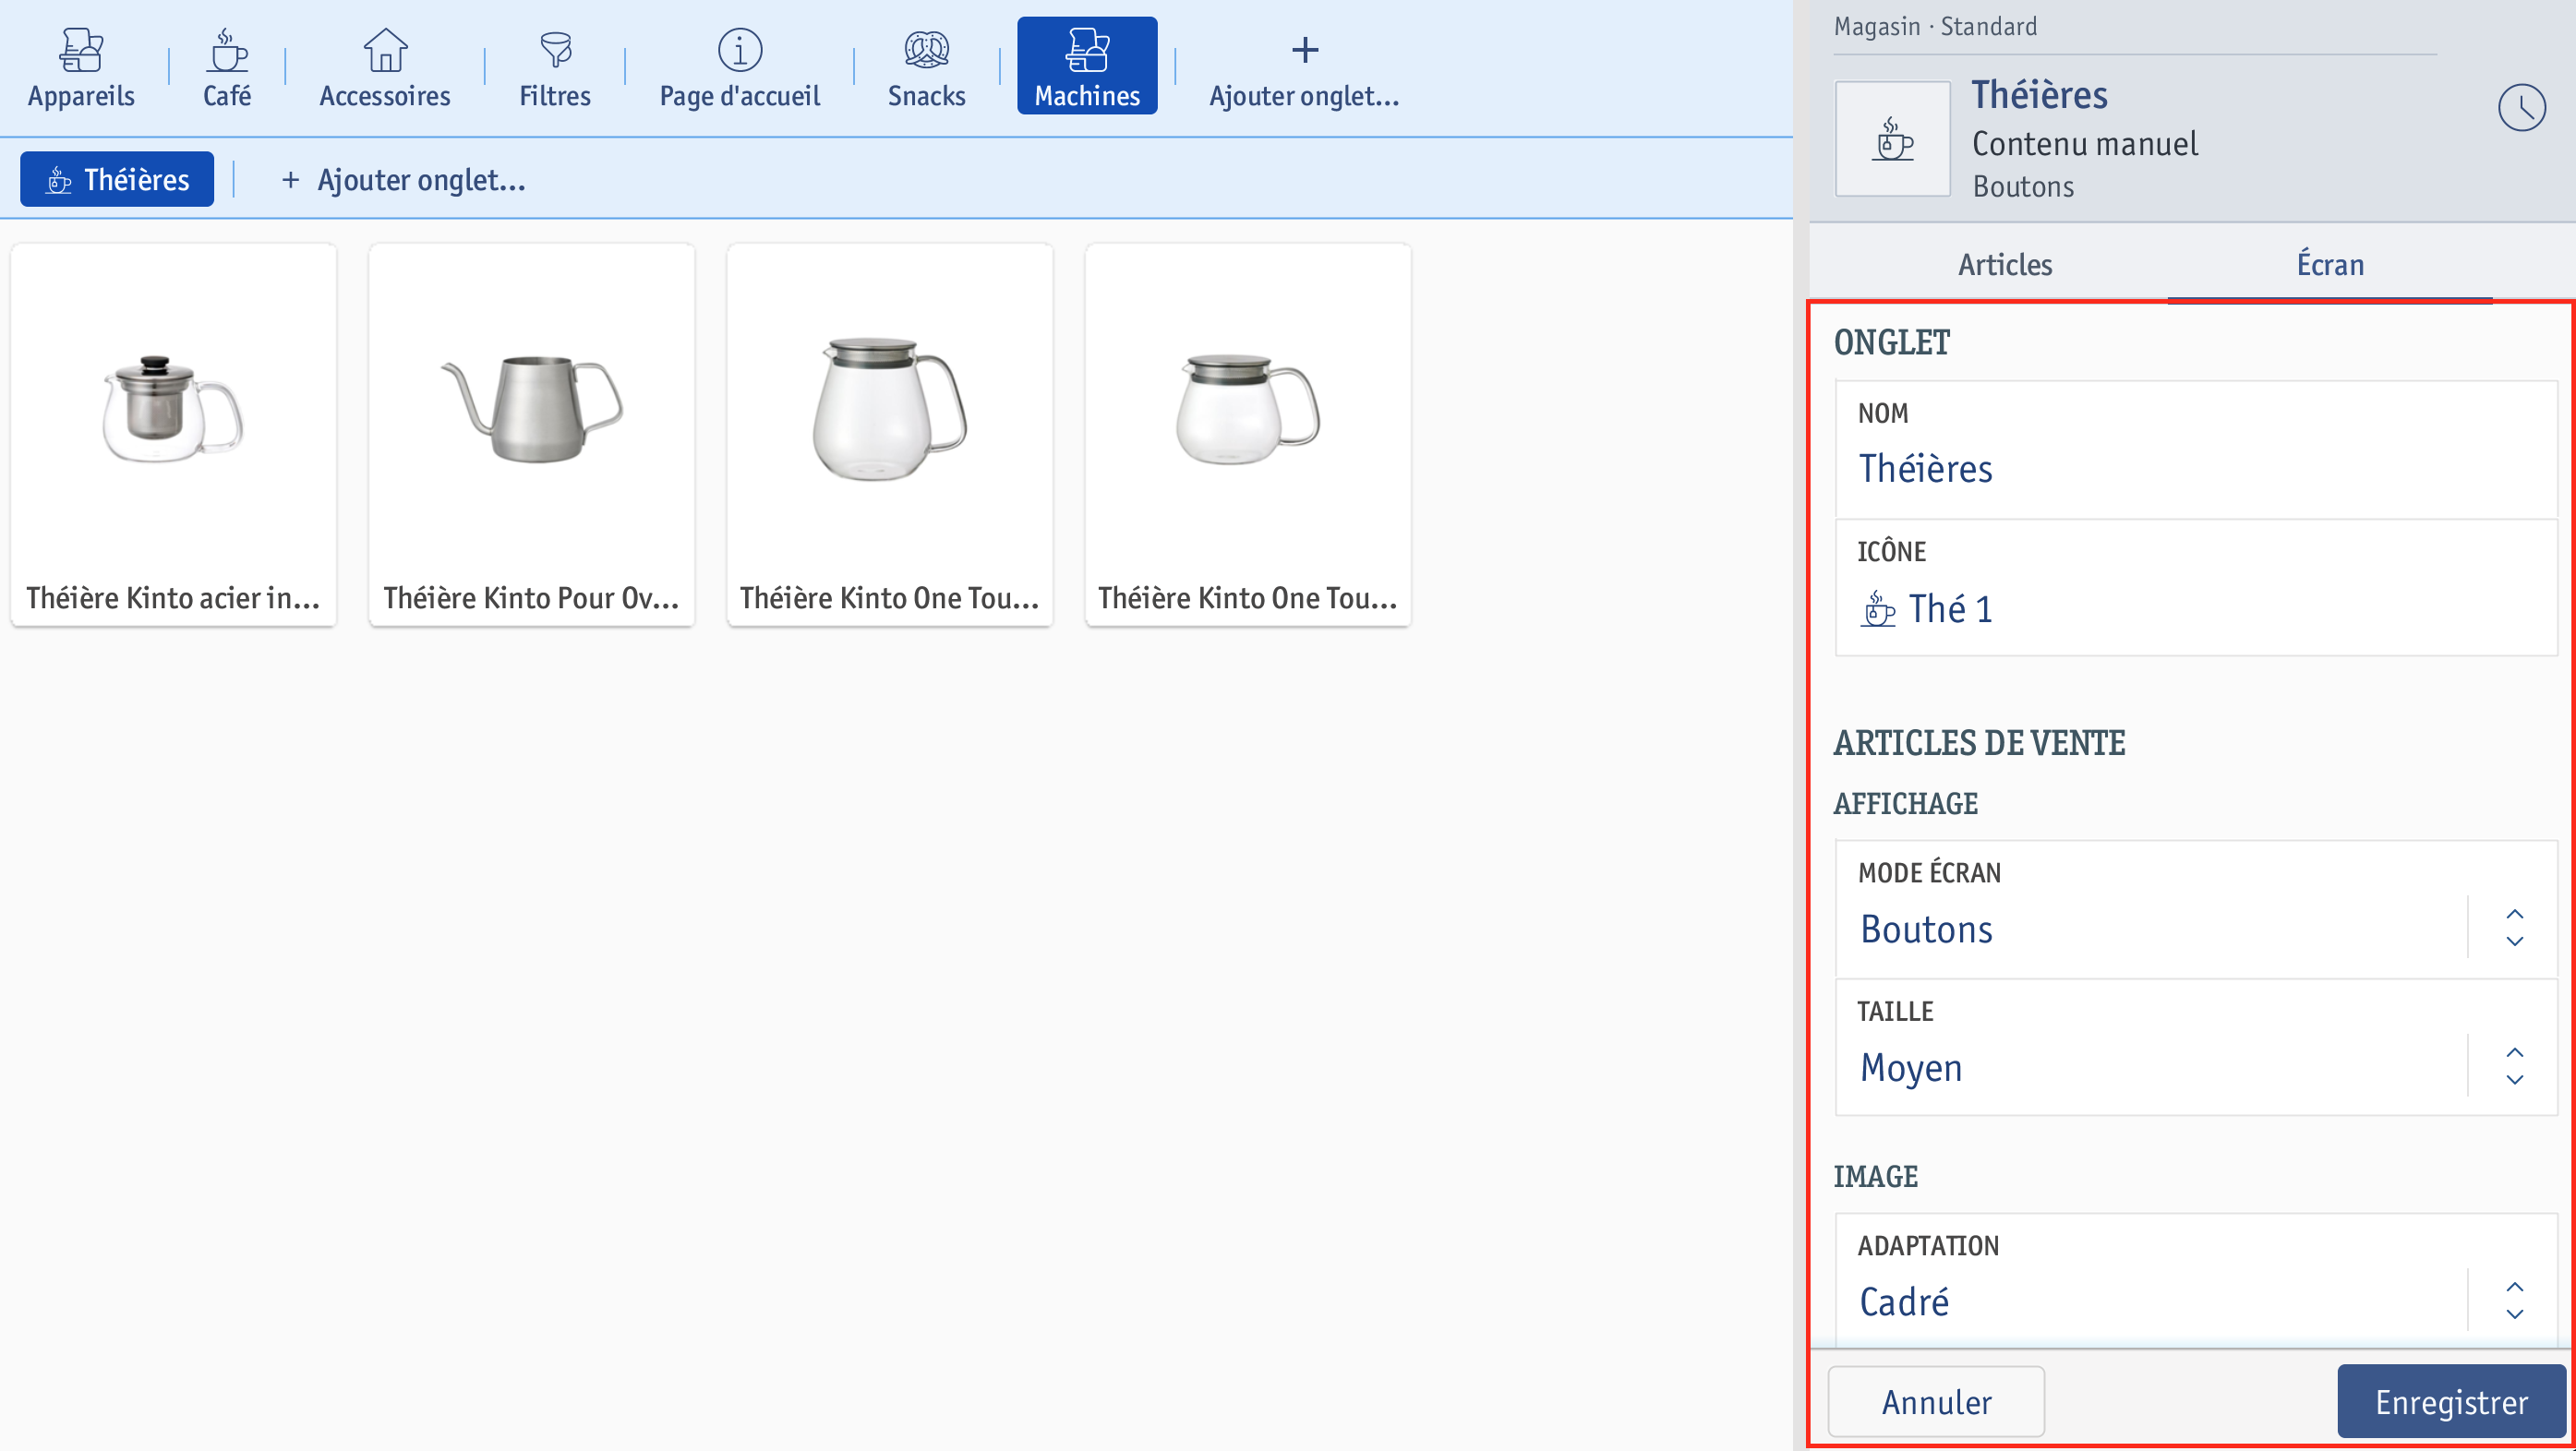
Task: Switch to the Snacks tab
Action: [x=927, y=67]
